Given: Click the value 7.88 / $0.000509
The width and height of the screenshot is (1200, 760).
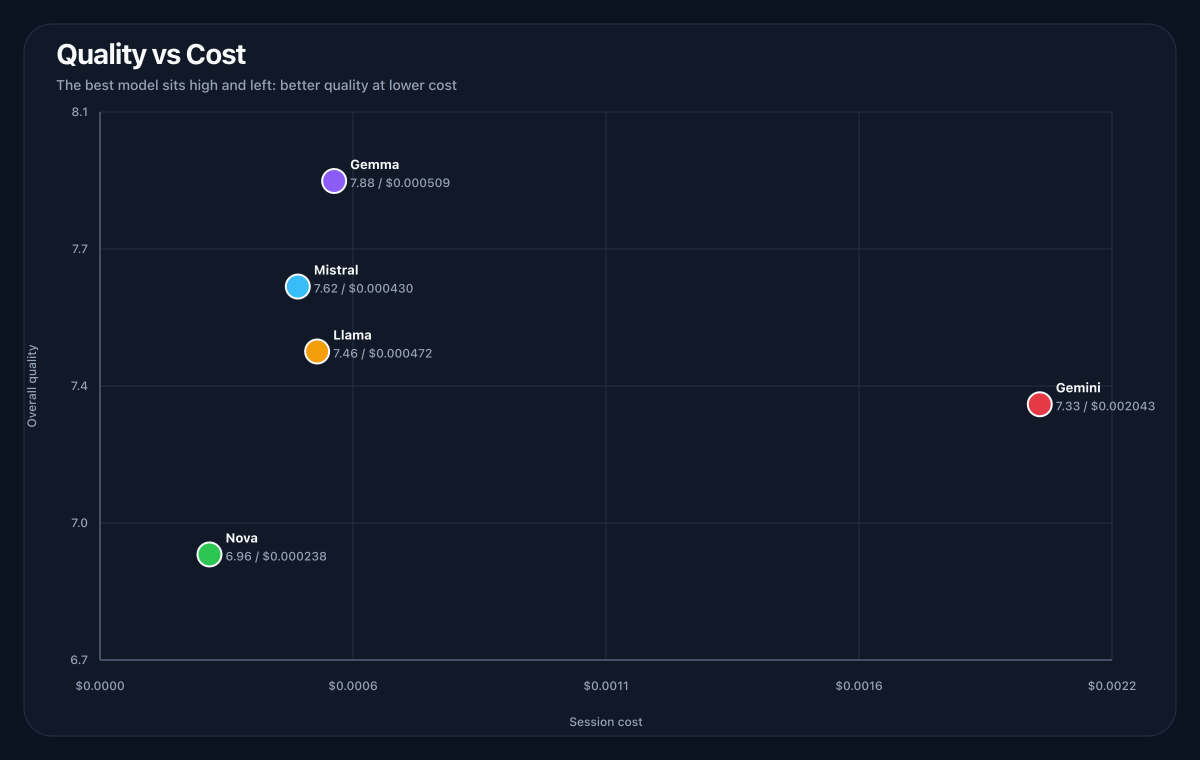Looking at the screenshot, I should point(400,183).
